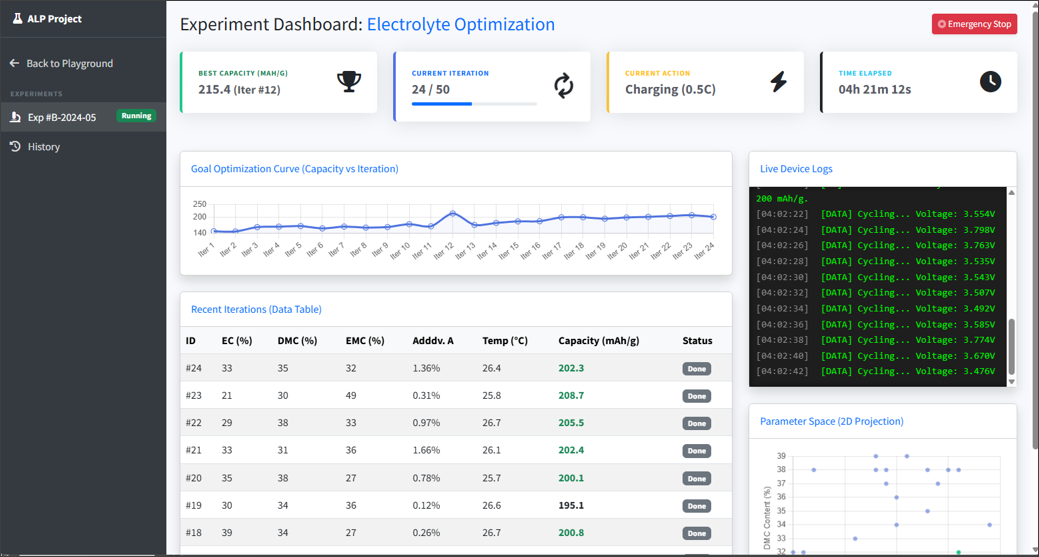The height and width of the screenshot is (557, 1039).
Task: Click the Electrolyte Optimization title link
Action: [460, 24]
